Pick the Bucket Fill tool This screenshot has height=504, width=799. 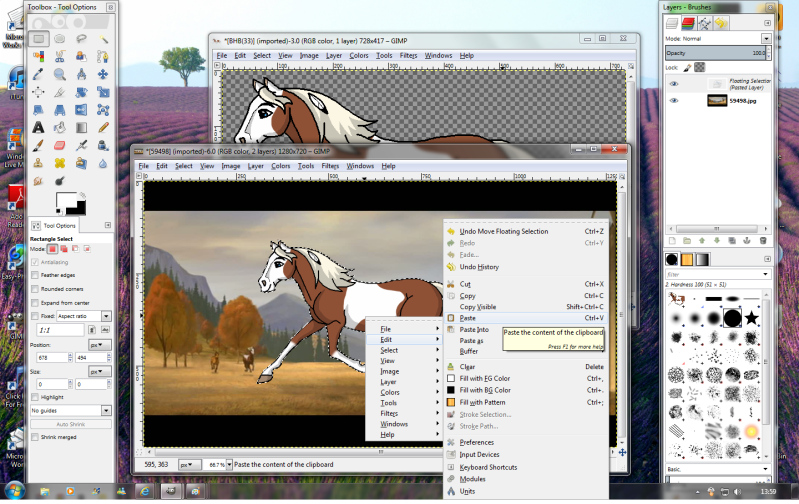tap(60, 127)
